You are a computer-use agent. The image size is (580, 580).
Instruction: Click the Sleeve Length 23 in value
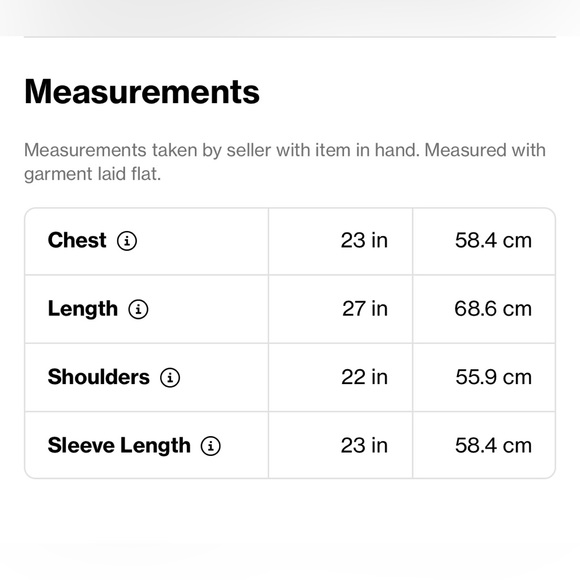[364, 446]
